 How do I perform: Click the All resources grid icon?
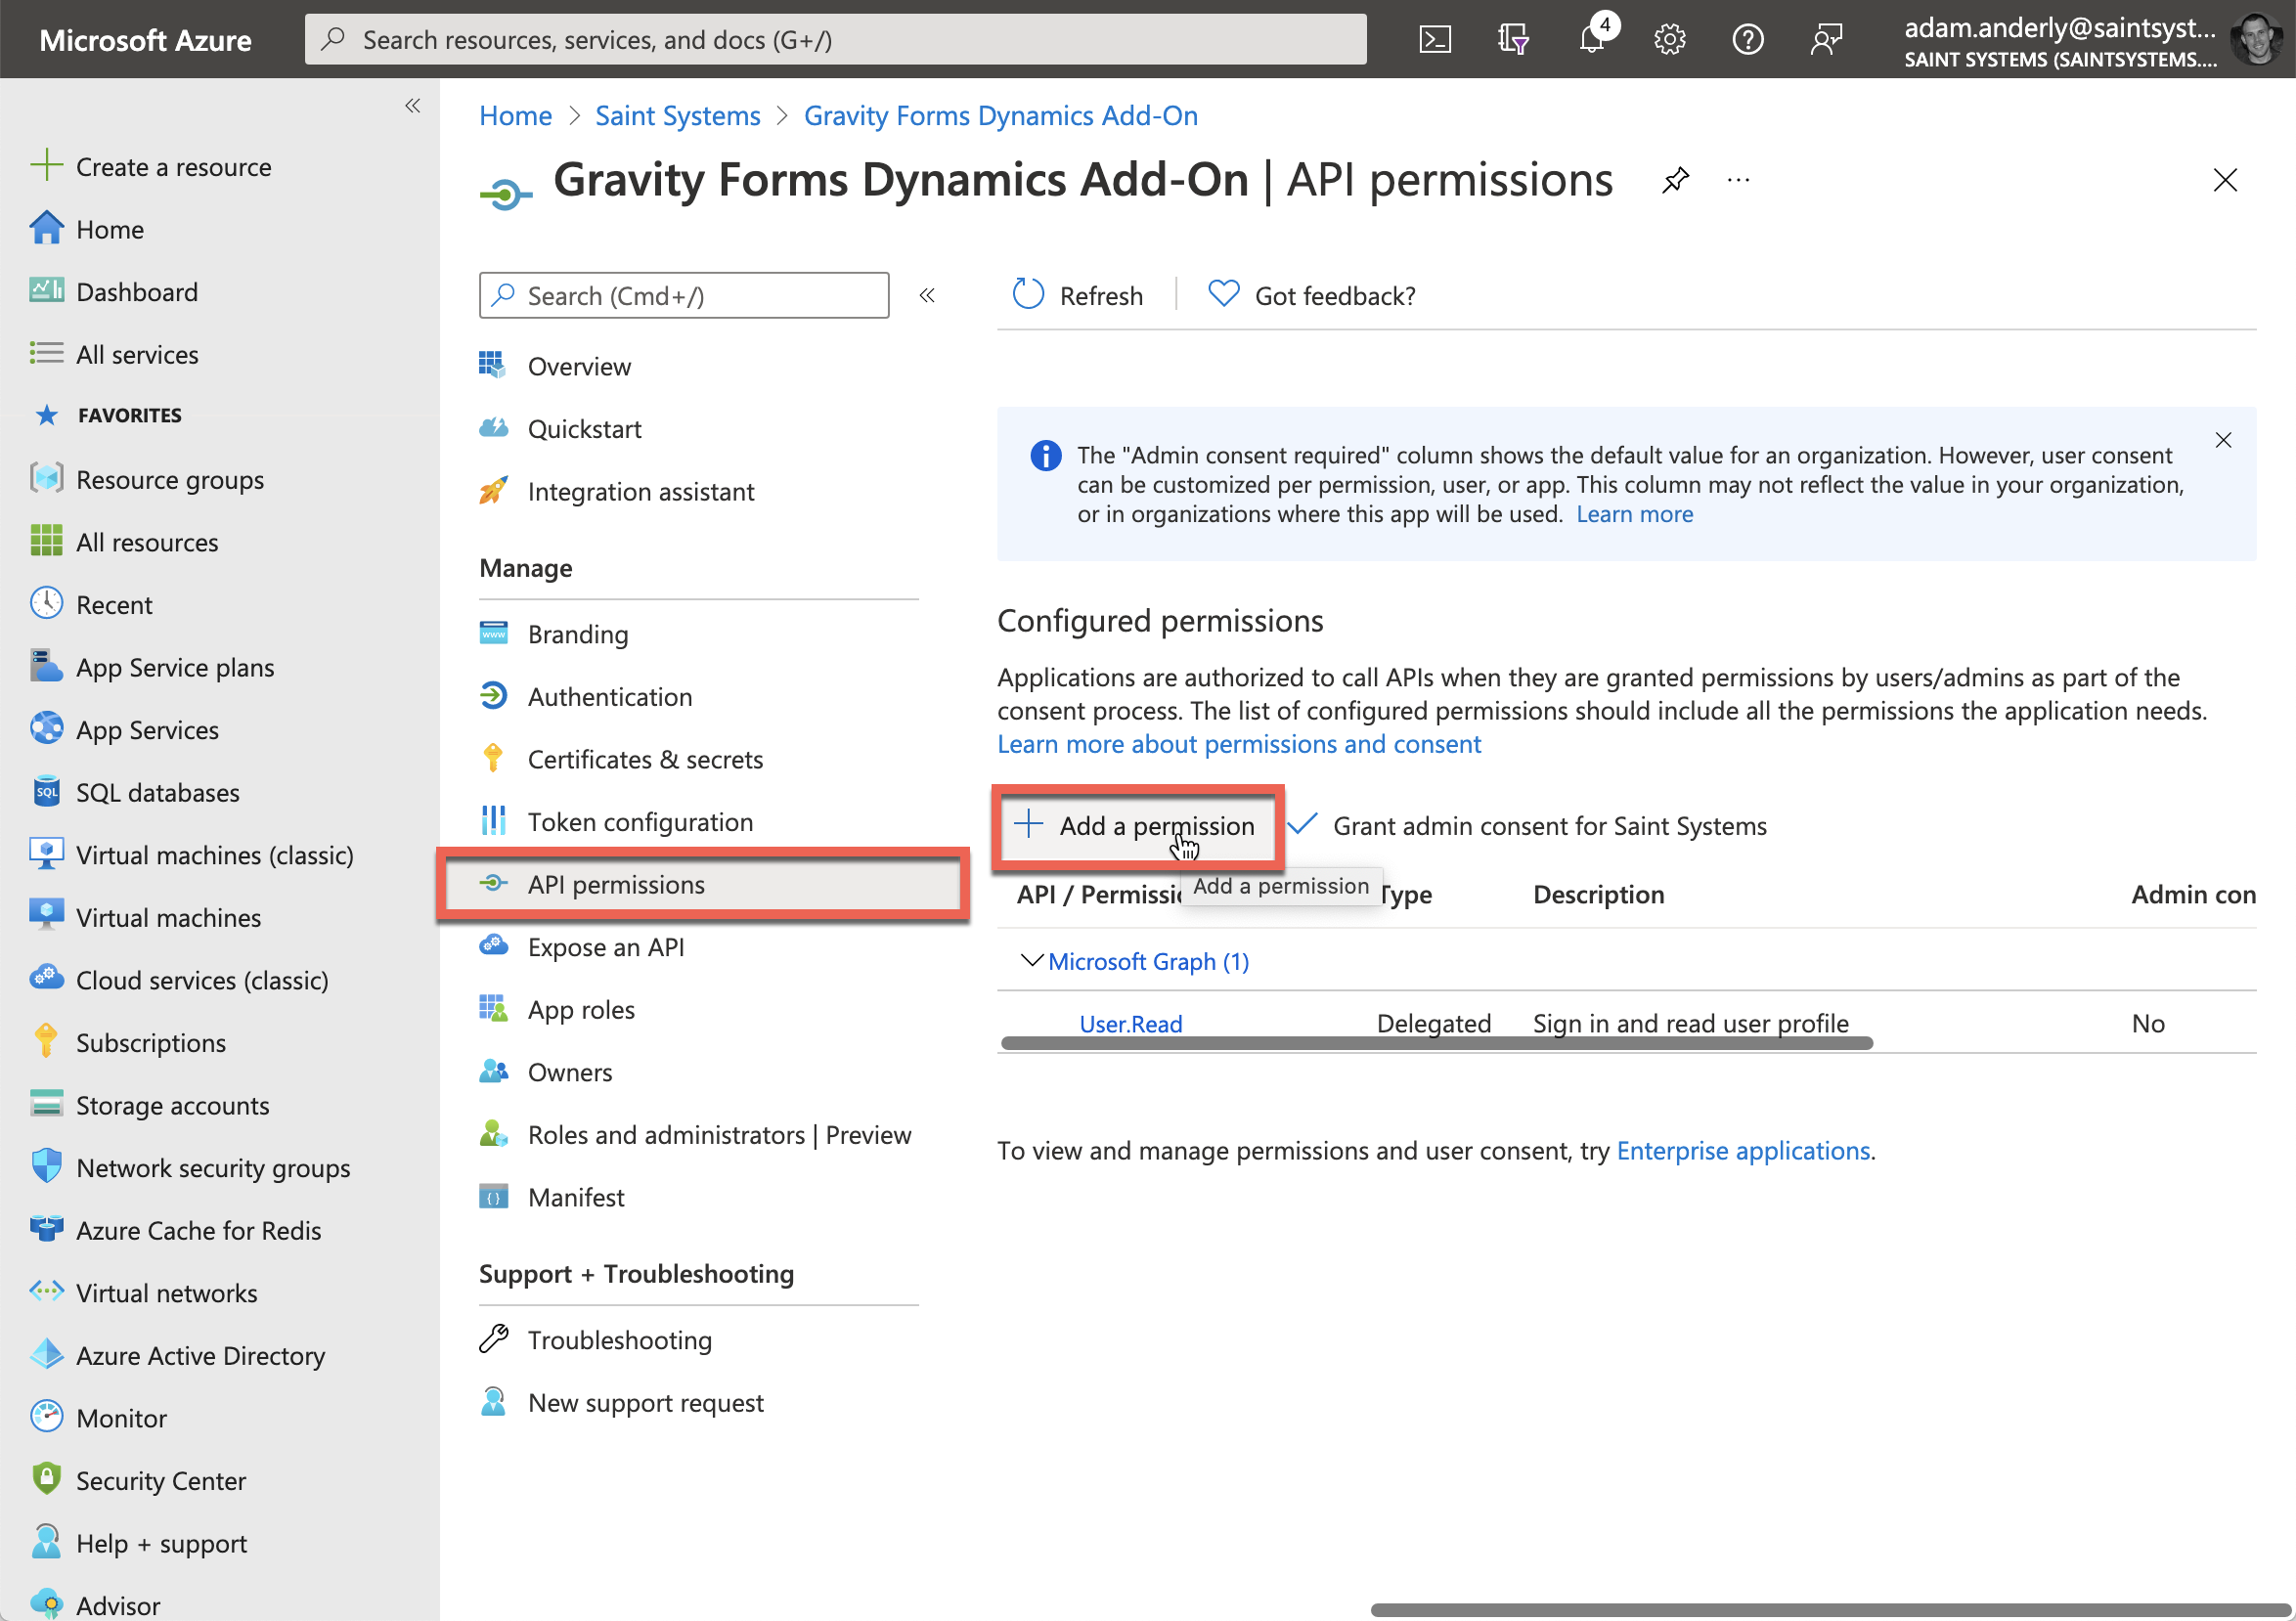tap(46, 541)
